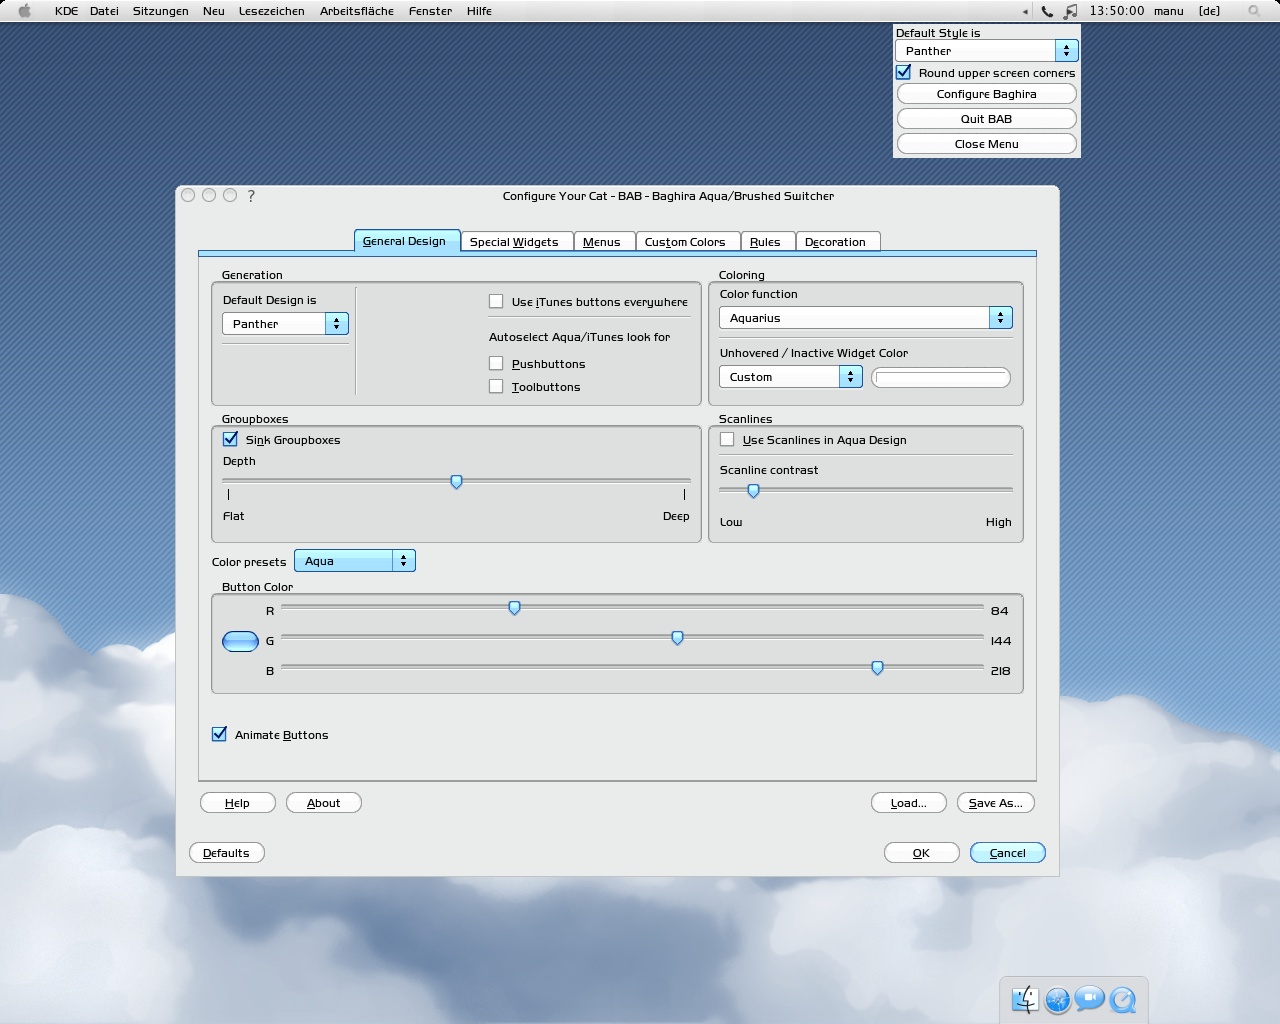The image size is (1280, 1024).
Task: Click the Scanline contrast slider handle
Action: coord(753,491)
